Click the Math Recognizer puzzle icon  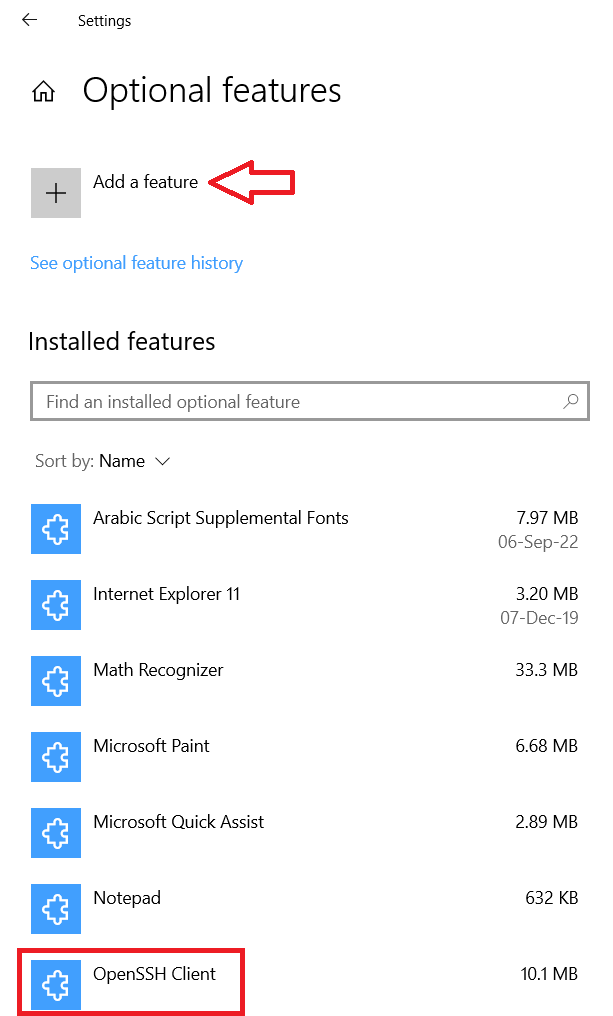coord(56,681)
